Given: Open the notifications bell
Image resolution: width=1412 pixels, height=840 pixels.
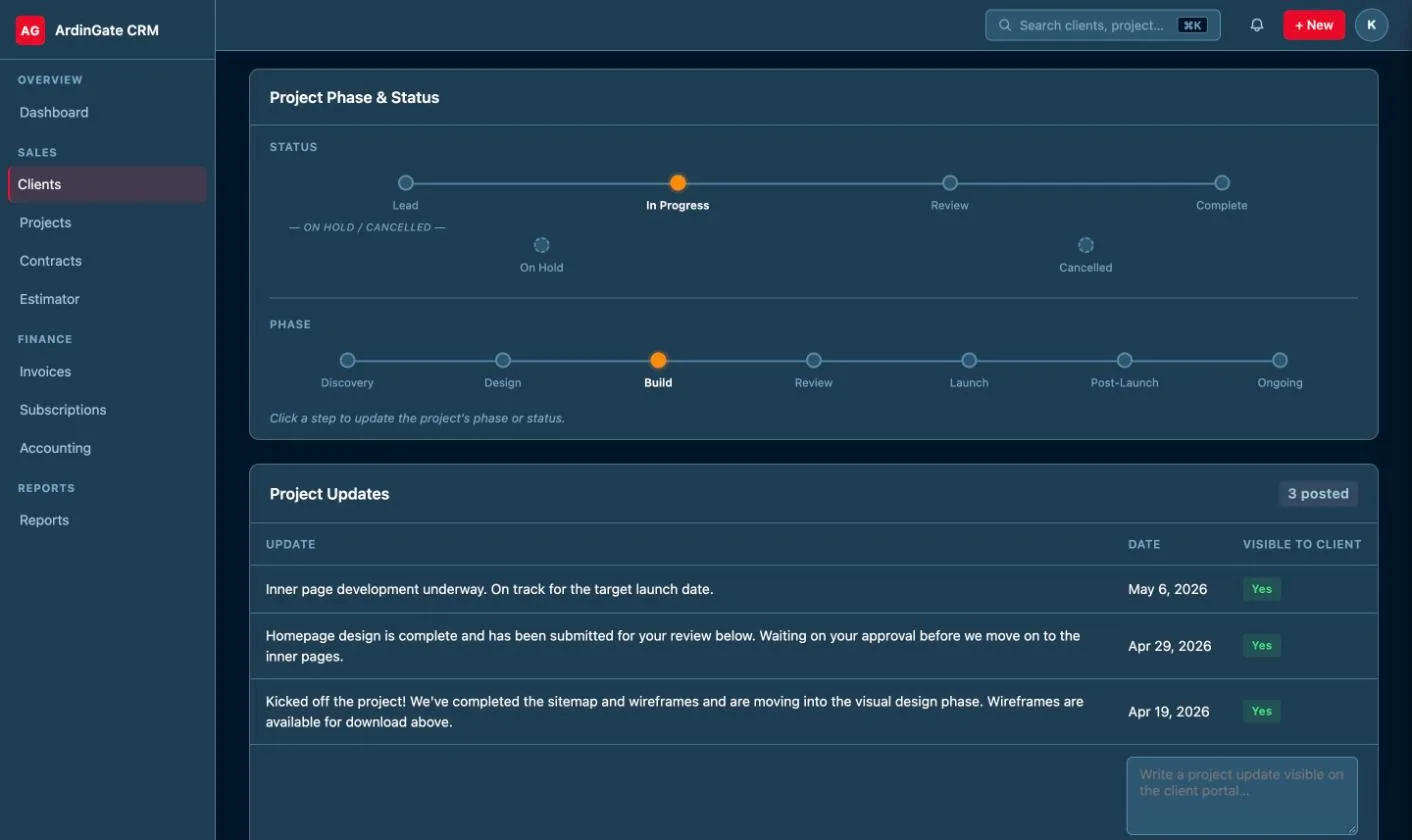Looking at the screenshot, I should pyautogui.click(x=1257, y=25).
